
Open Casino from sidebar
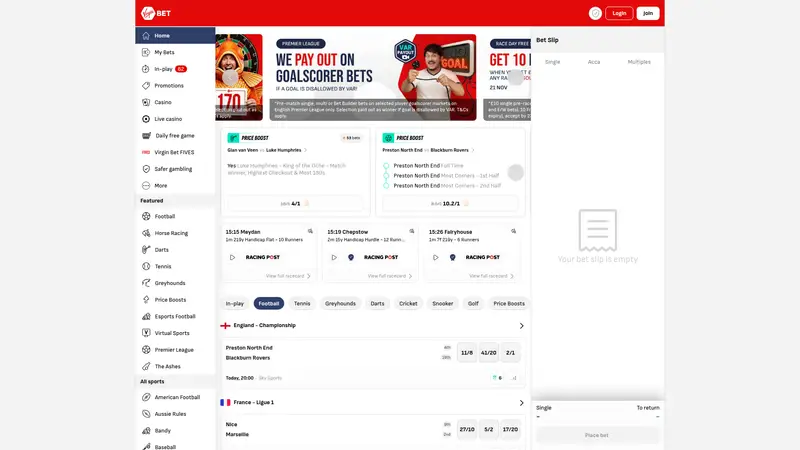(175, 102)
